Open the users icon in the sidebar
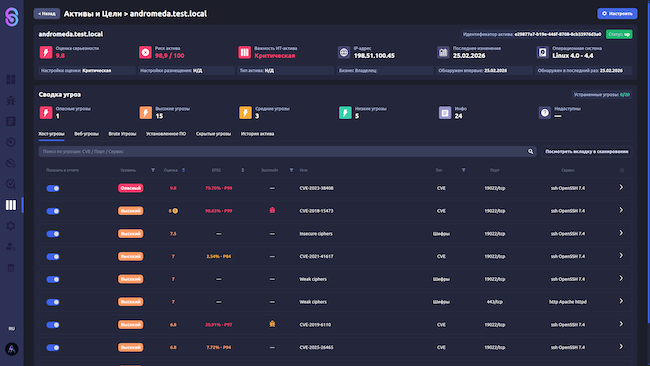 coord(11,247)
